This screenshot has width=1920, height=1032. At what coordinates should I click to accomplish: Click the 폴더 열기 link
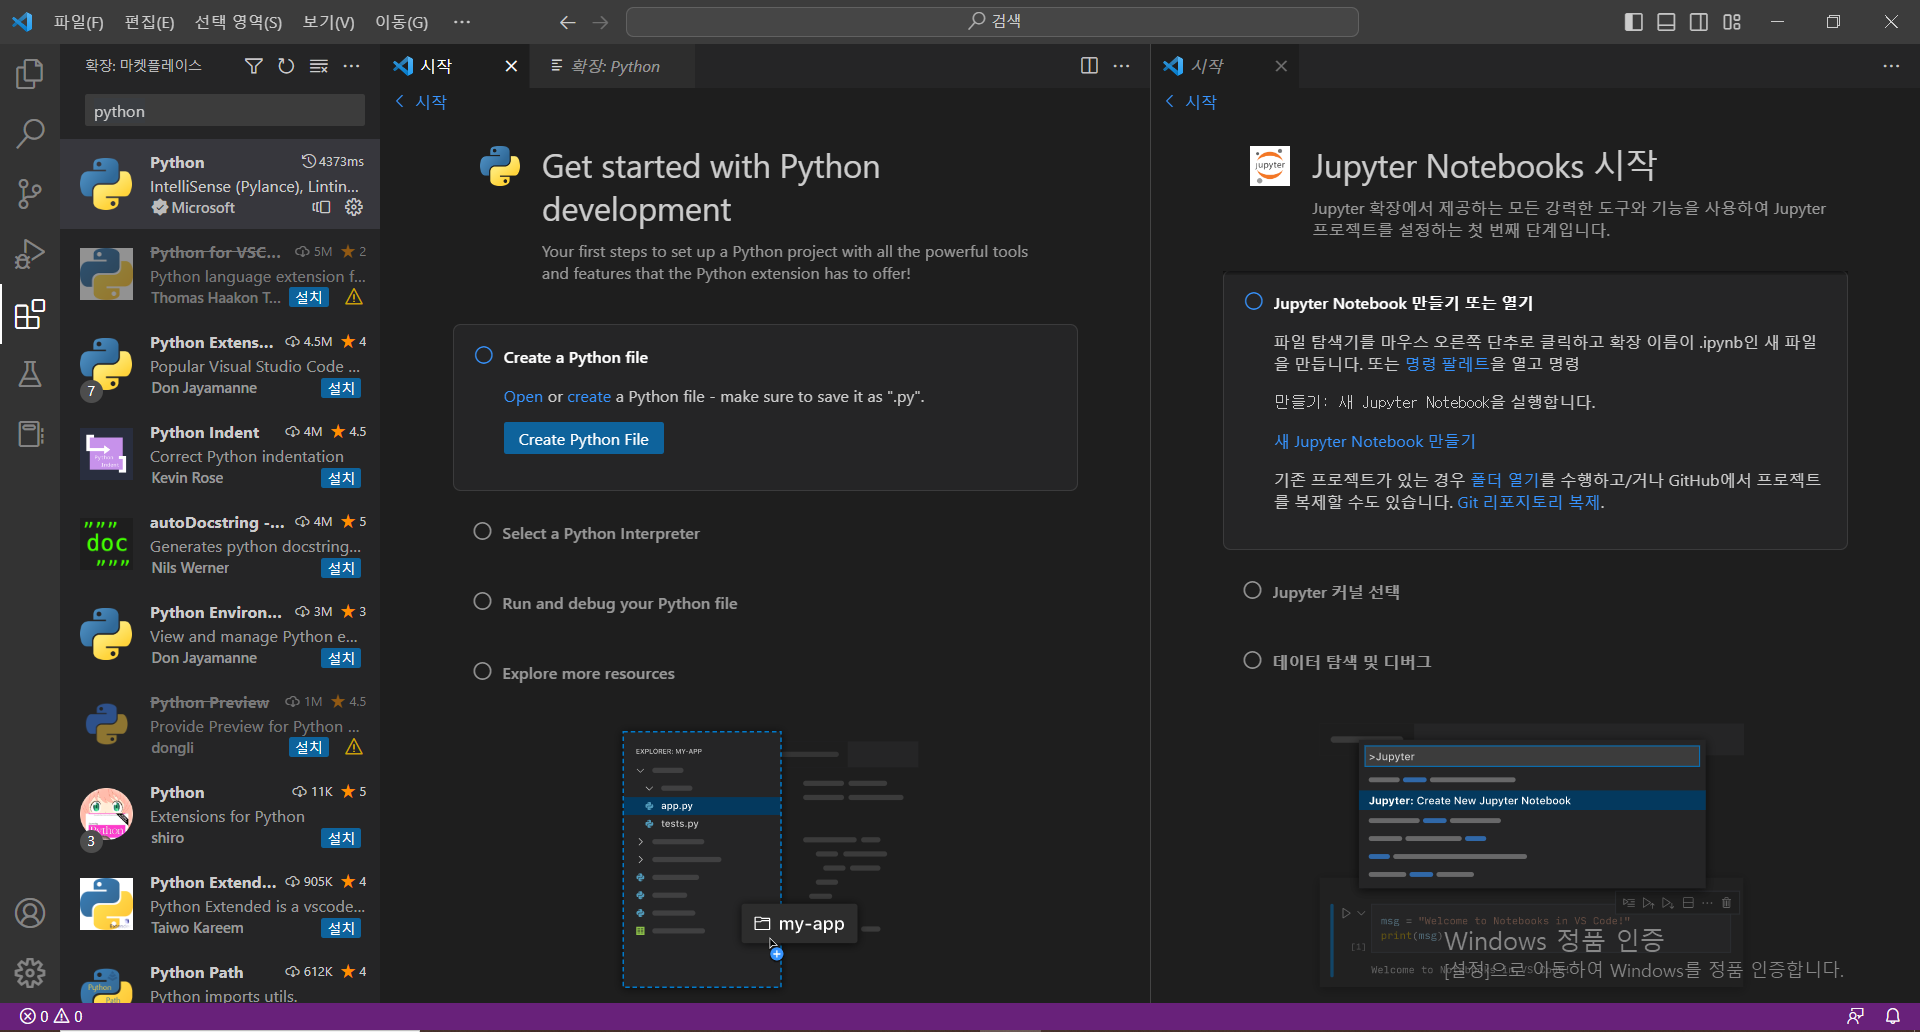tap(1505, 480)
